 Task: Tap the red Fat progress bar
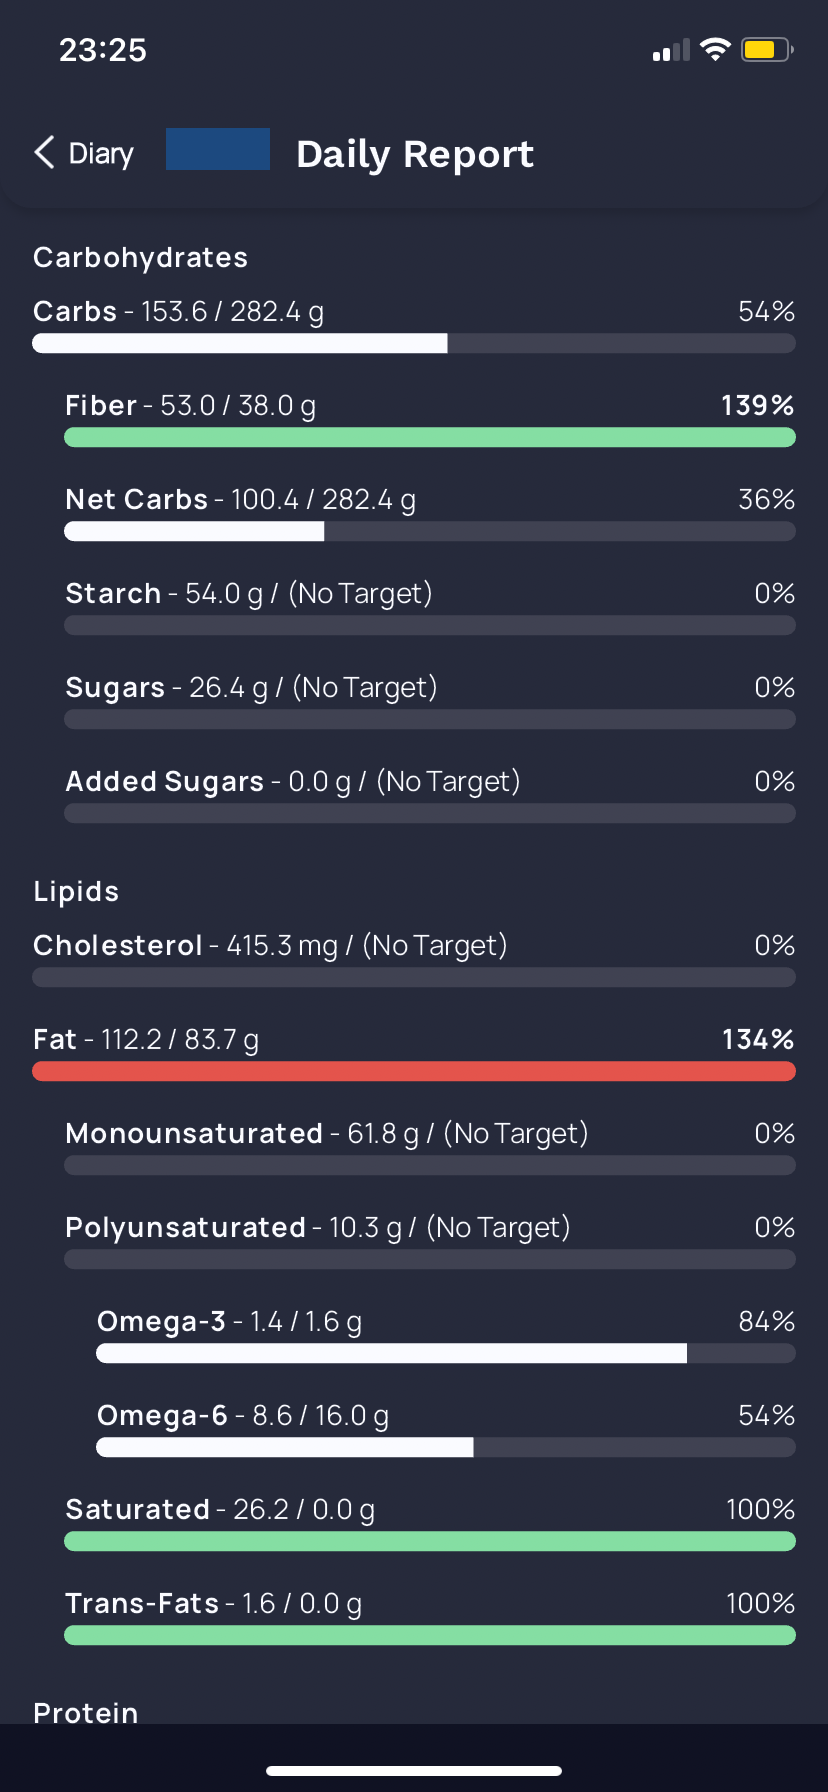point(414,1071)
